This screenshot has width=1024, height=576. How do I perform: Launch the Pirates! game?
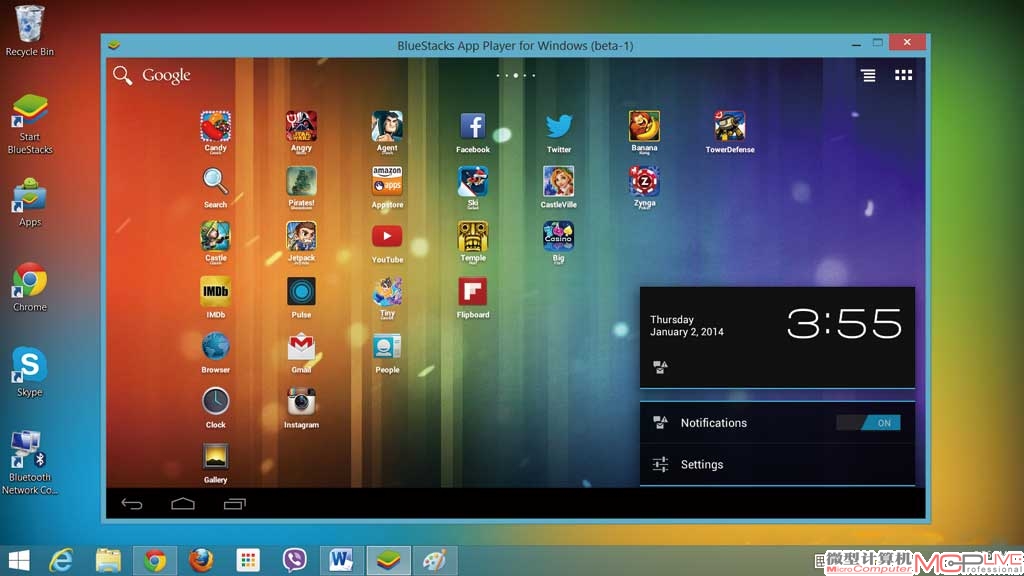click(x=301, y=182)
